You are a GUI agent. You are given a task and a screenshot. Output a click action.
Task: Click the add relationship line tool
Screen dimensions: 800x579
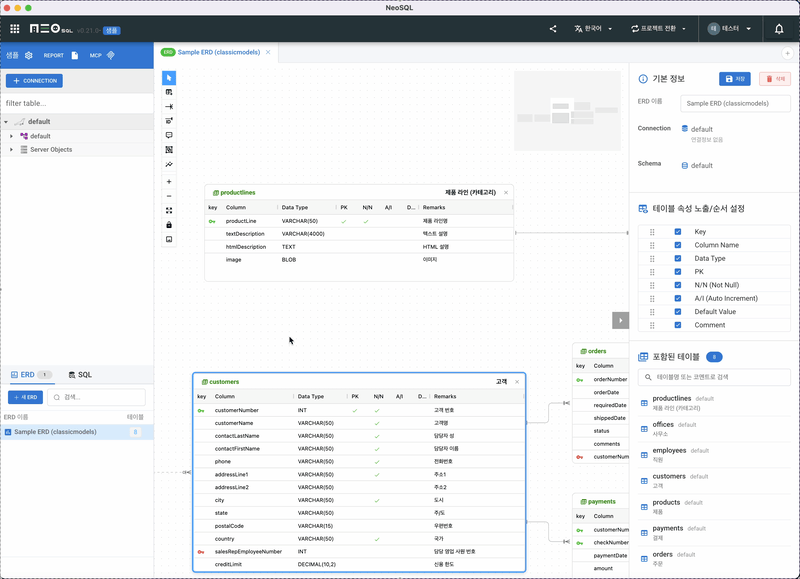(x=169, y=106)
